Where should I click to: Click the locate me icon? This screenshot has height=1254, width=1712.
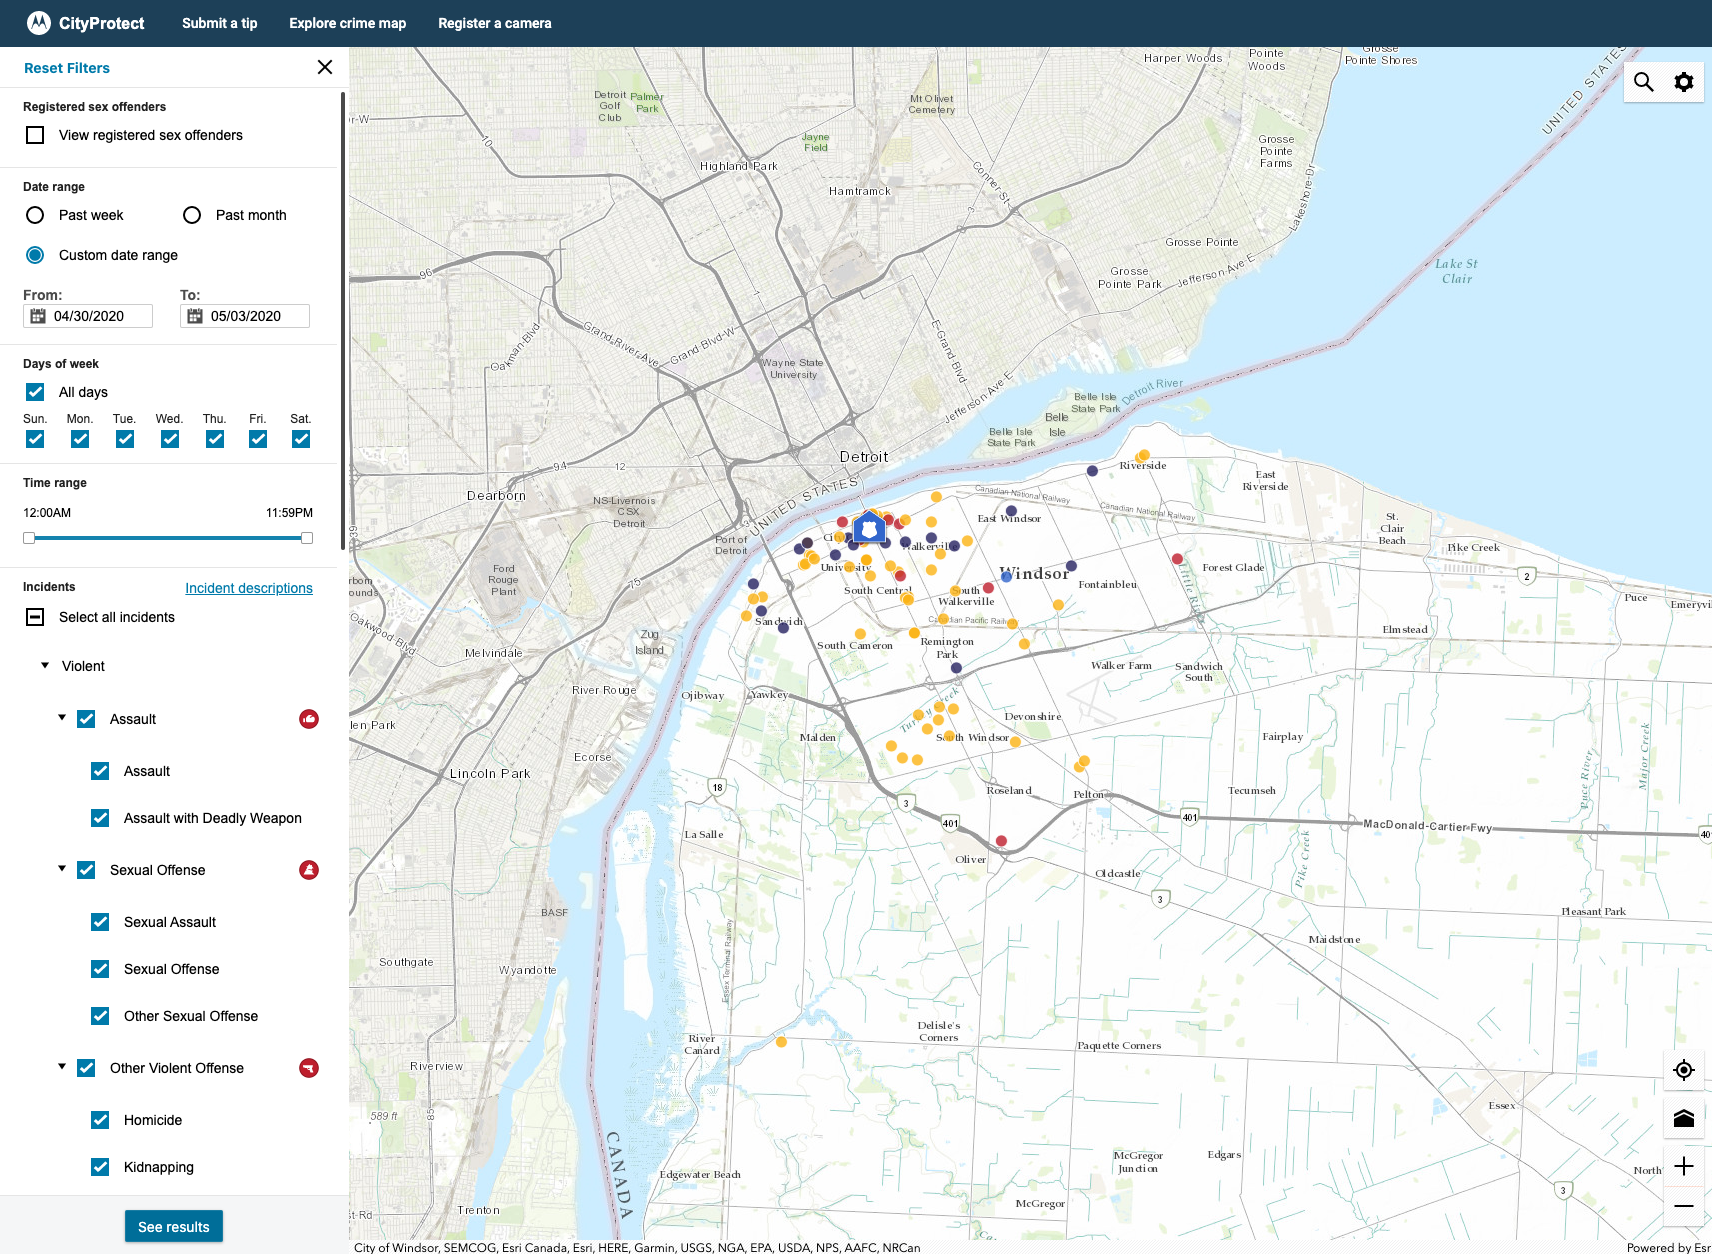(1684, 1069)
